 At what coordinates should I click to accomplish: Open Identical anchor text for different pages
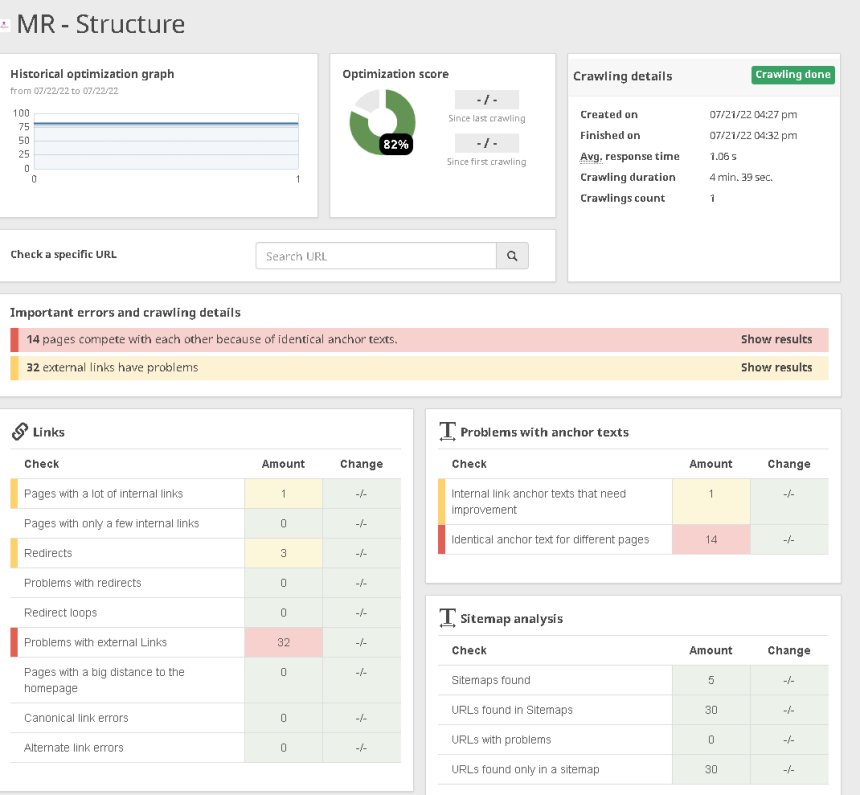(x=550, y=540)
